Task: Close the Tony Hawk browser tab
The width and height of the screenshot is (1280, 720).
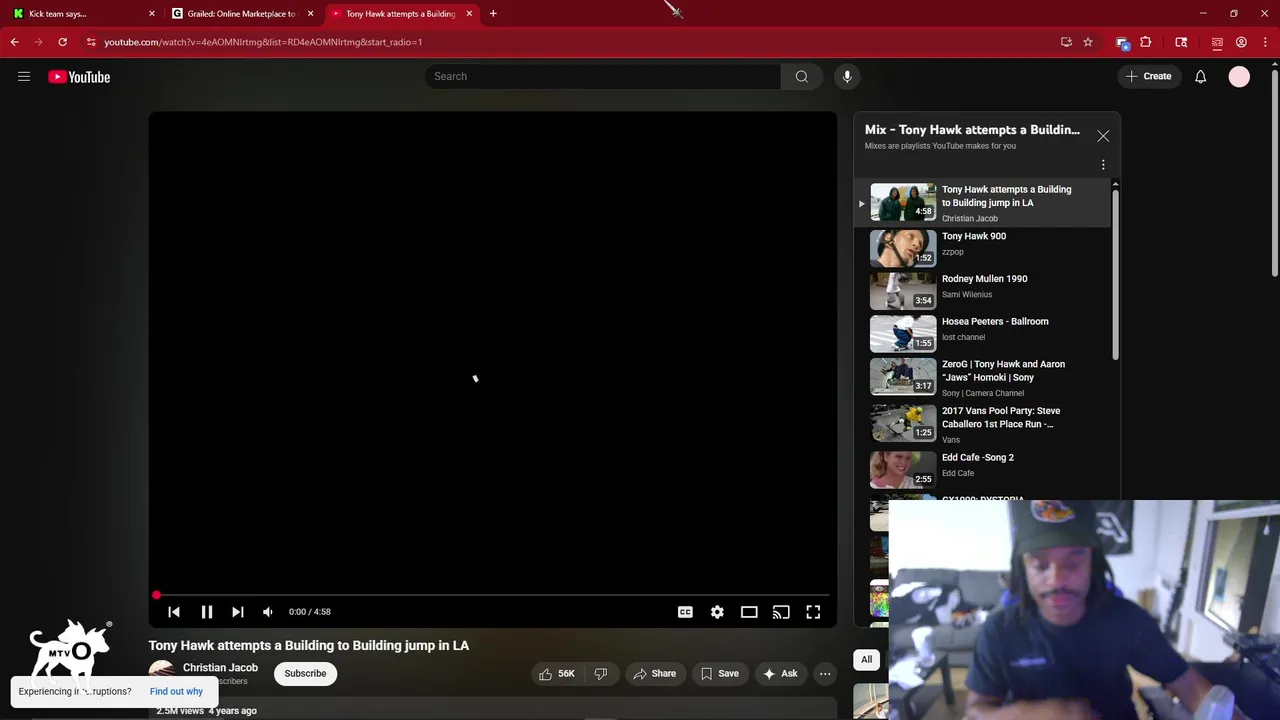Action: coord(469,14)
